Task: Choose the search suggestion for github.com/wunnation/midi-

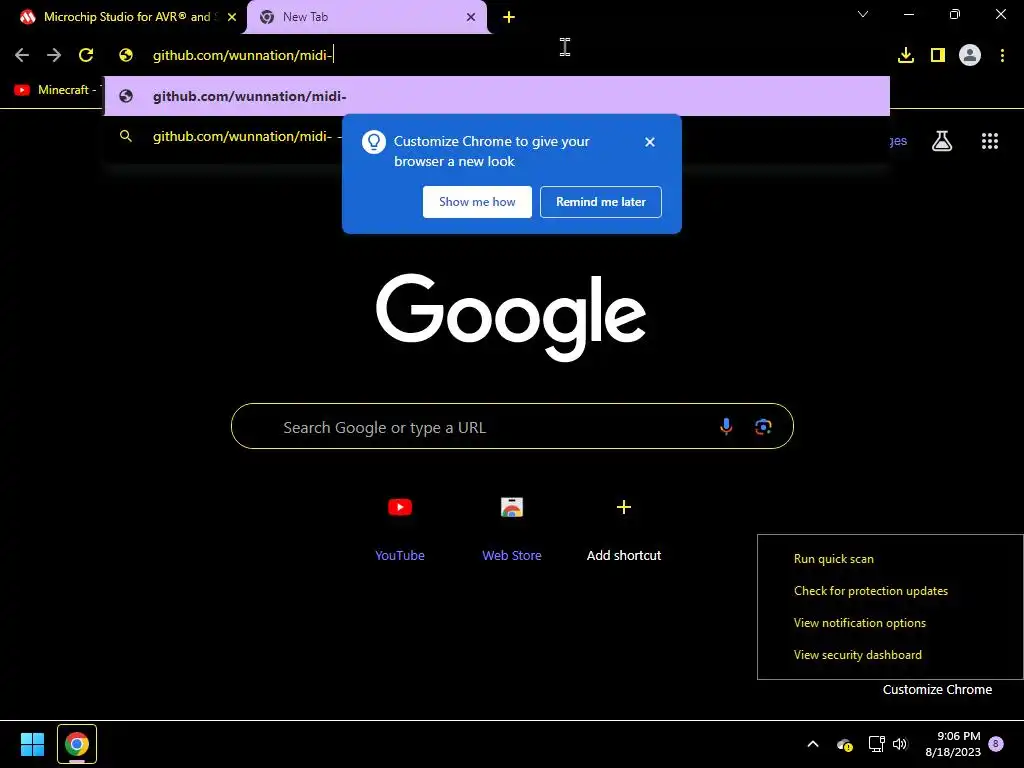Action: pos(242,136)
